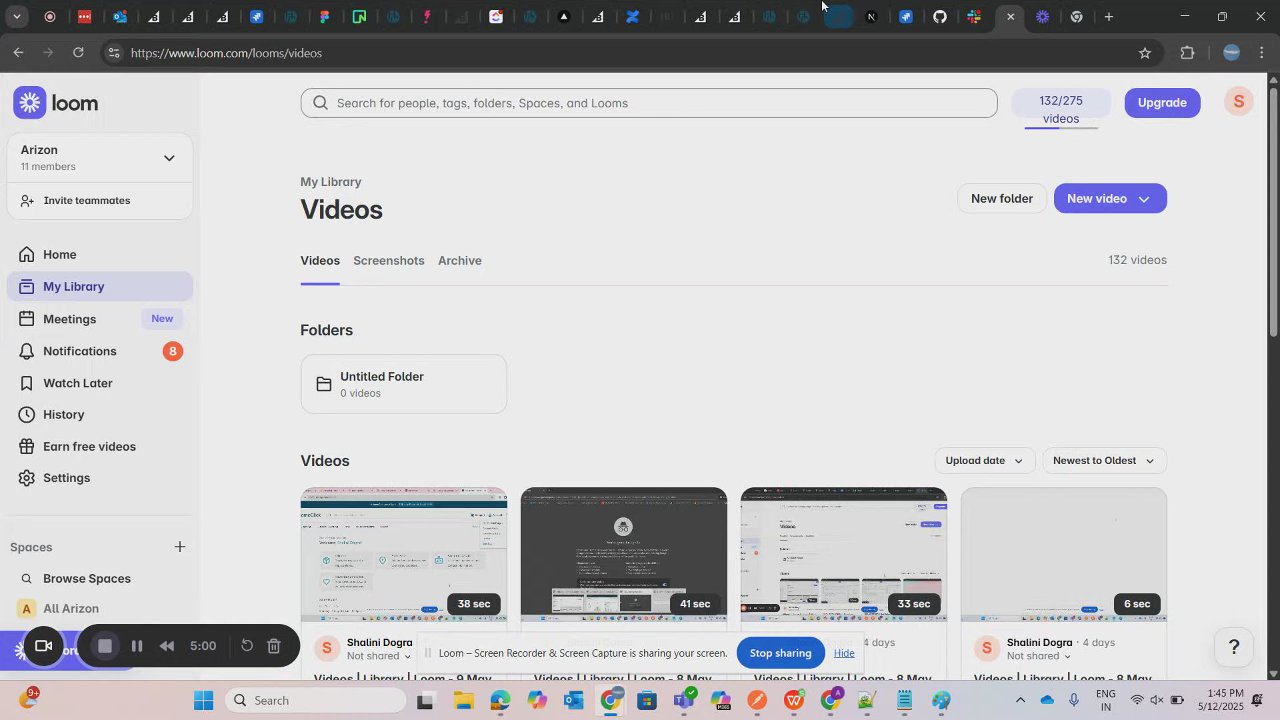Open the 41 sec video thumbnail
The width and height of the screenshot is (1280, 720).
pyautogui.click(x=624, y=555)
